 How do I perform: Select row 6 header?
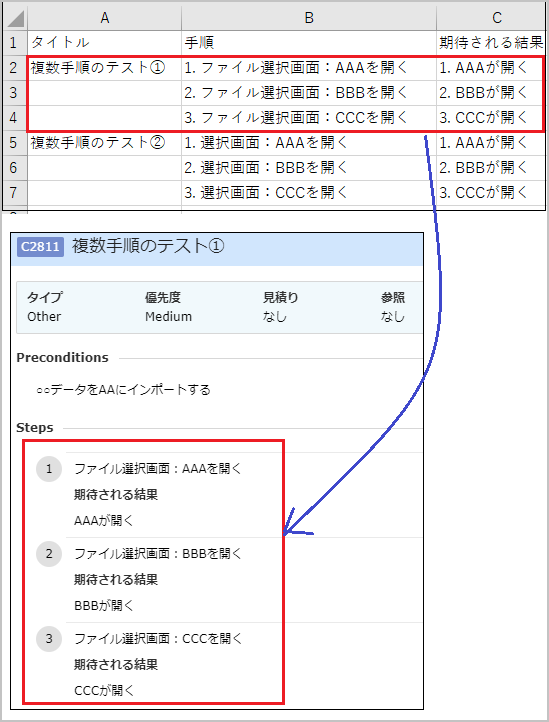(15, 168)
